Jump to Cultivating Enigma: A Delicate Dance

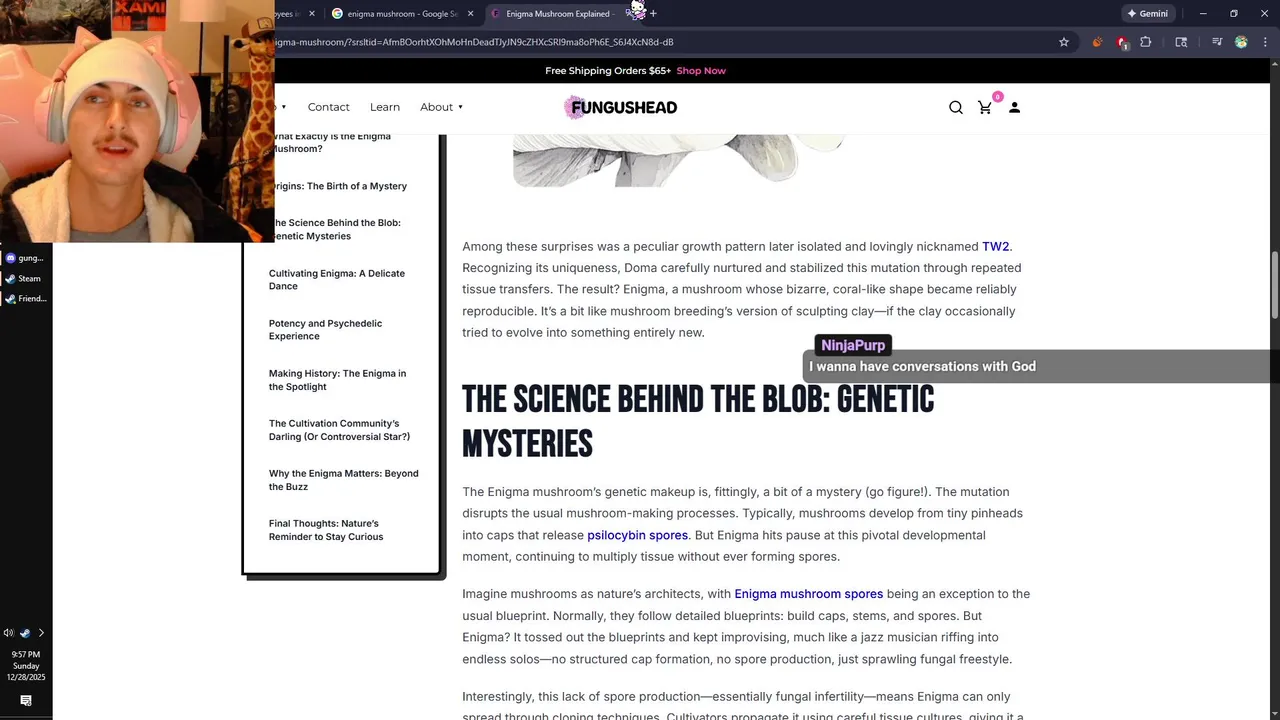tap(337, 279)
